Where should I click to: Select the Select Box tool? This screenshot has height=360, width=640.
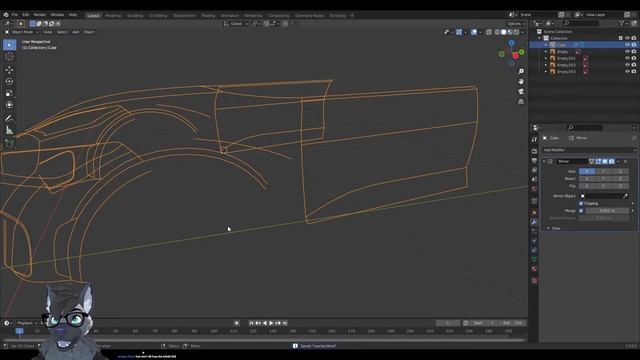[9, 44]
